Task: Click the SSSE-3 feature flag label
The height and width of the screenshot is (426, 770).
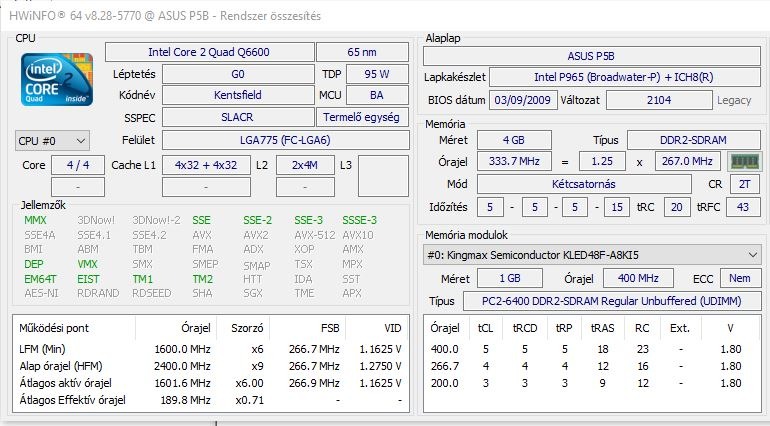Action: coord(359,220)
